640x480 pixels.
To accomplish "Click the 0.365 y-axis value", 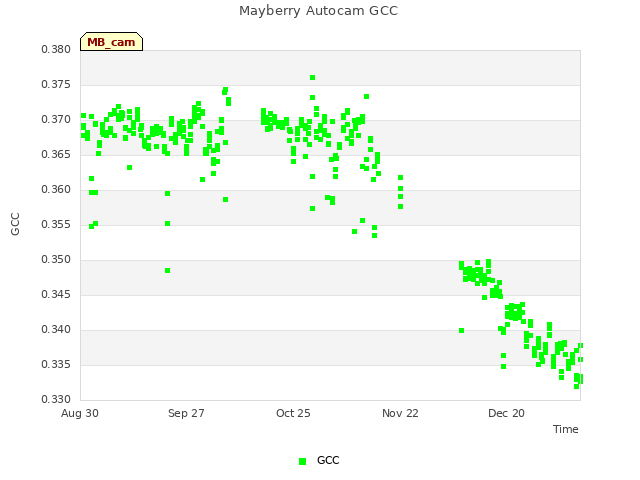I will pyautogui.click(x=56, y=155).
